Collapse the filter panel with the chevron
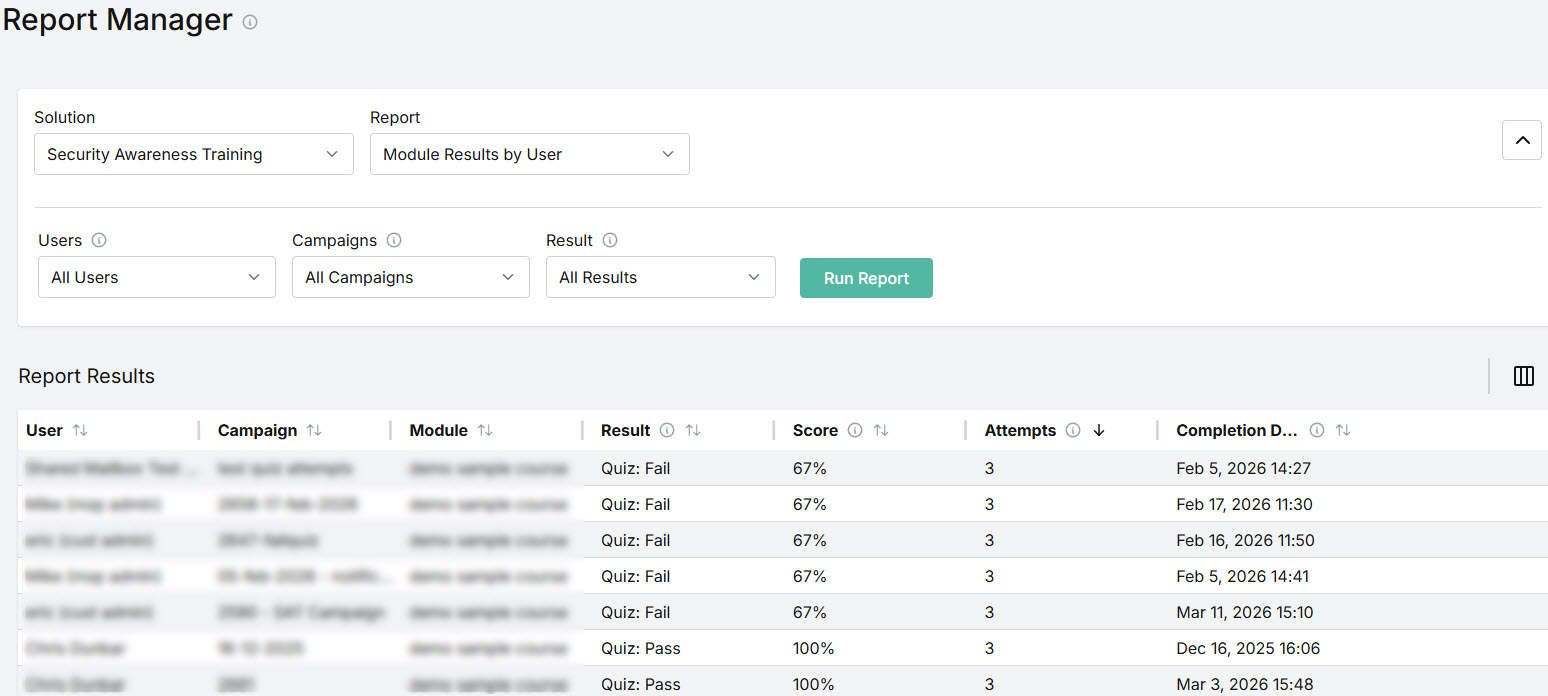This screenshot has height=696, width=1548. [1521, 141]
